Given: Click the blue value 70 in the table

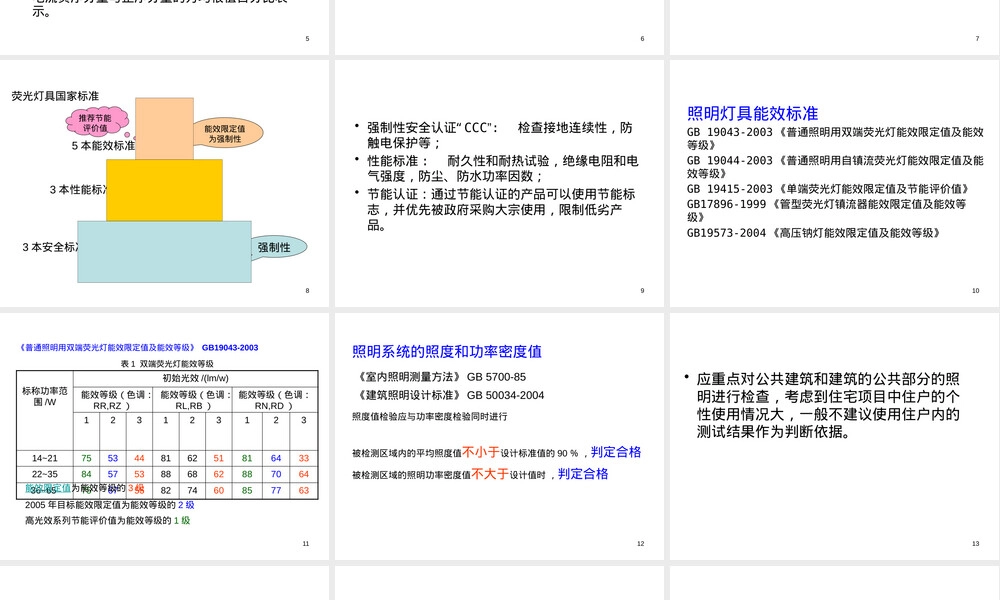Looking at the screenshot, I should (276, 474).
